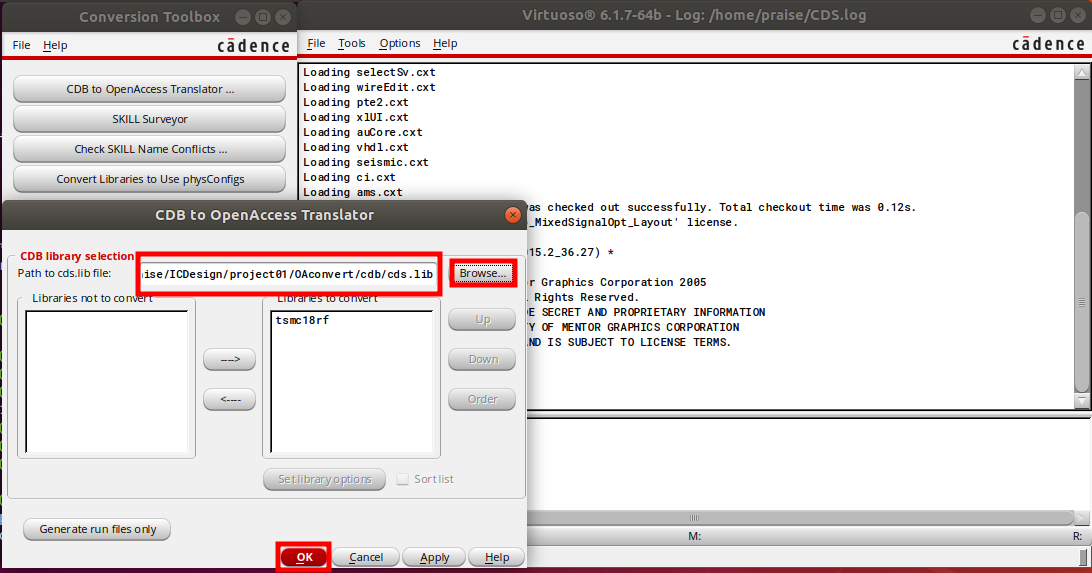Click 'Graphics Corporation 2005' log text
Viewport: 1092px width, 573px height.
623,282
